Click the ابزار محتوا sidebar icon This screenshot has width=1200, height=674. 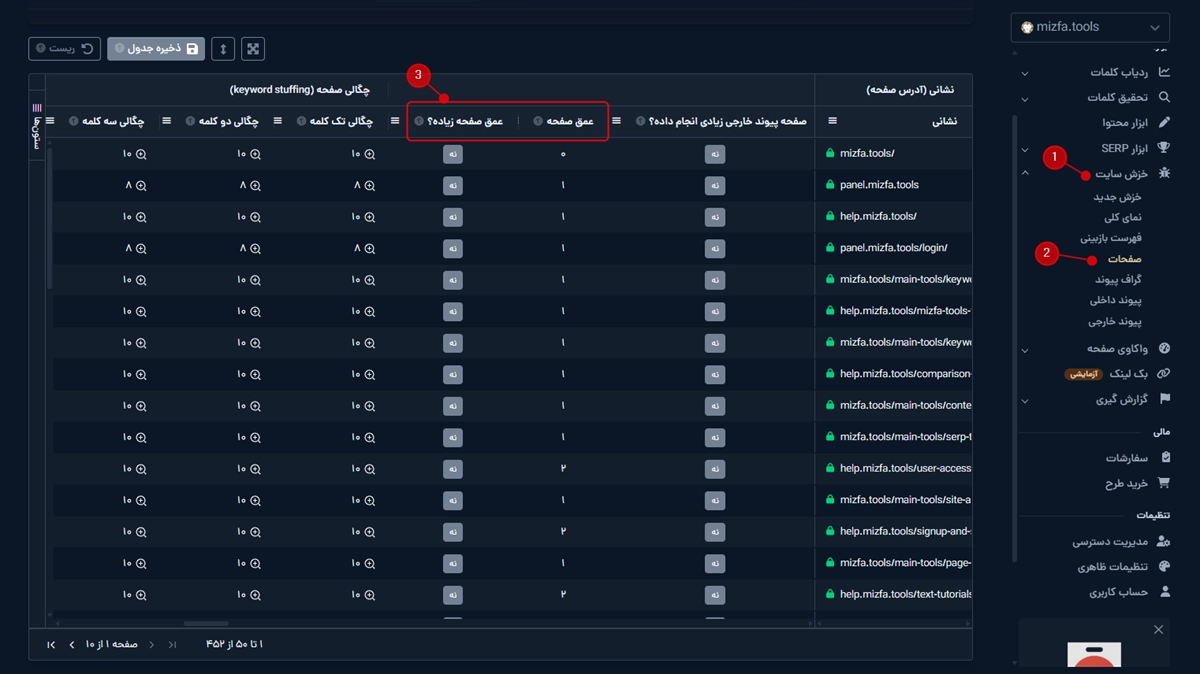[x=1163, y=123]
